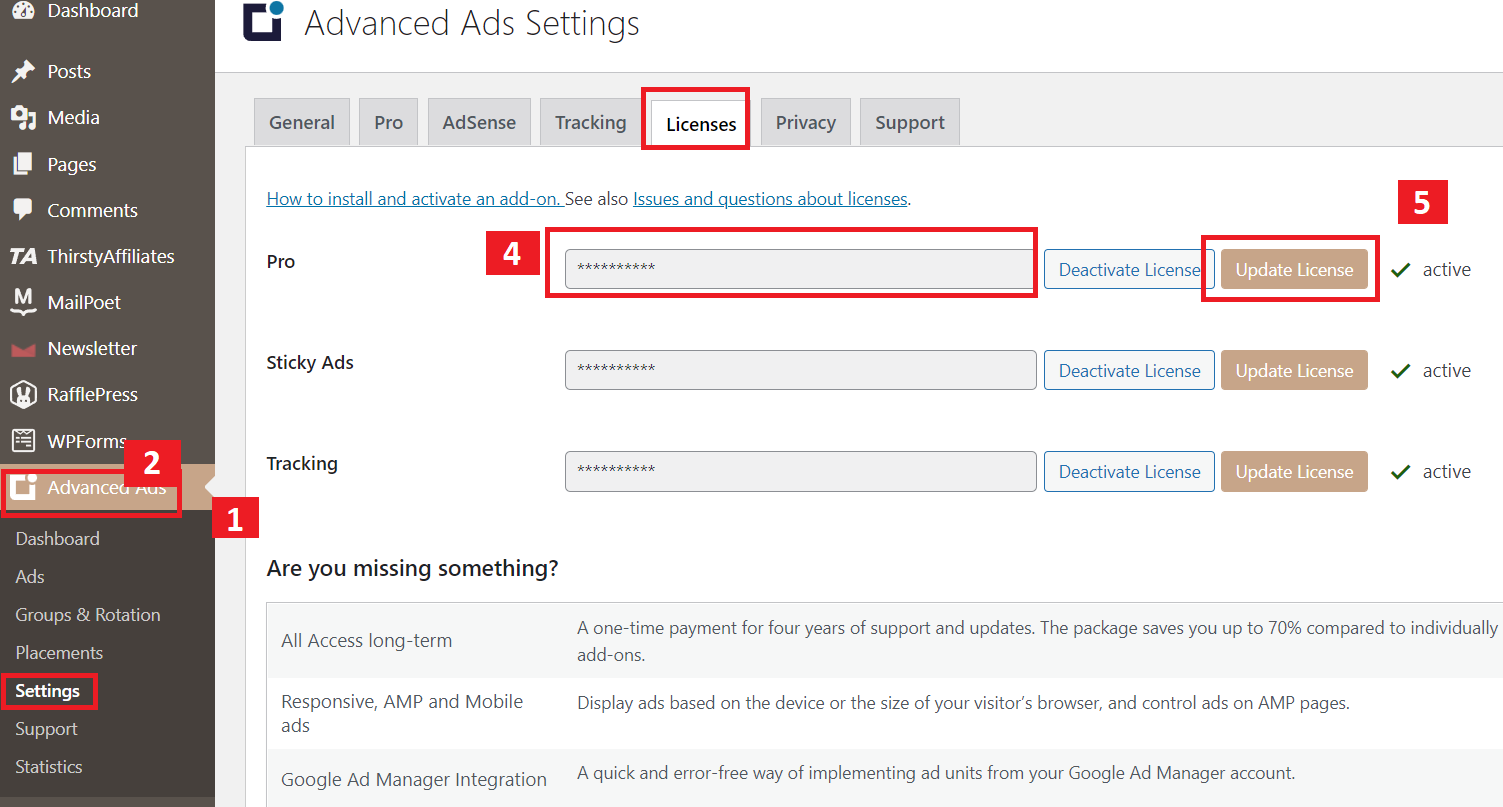Open Placements from the Advanced Ads submenu
The height and width of the screenshot is (807, 1503).
[59, 652]
